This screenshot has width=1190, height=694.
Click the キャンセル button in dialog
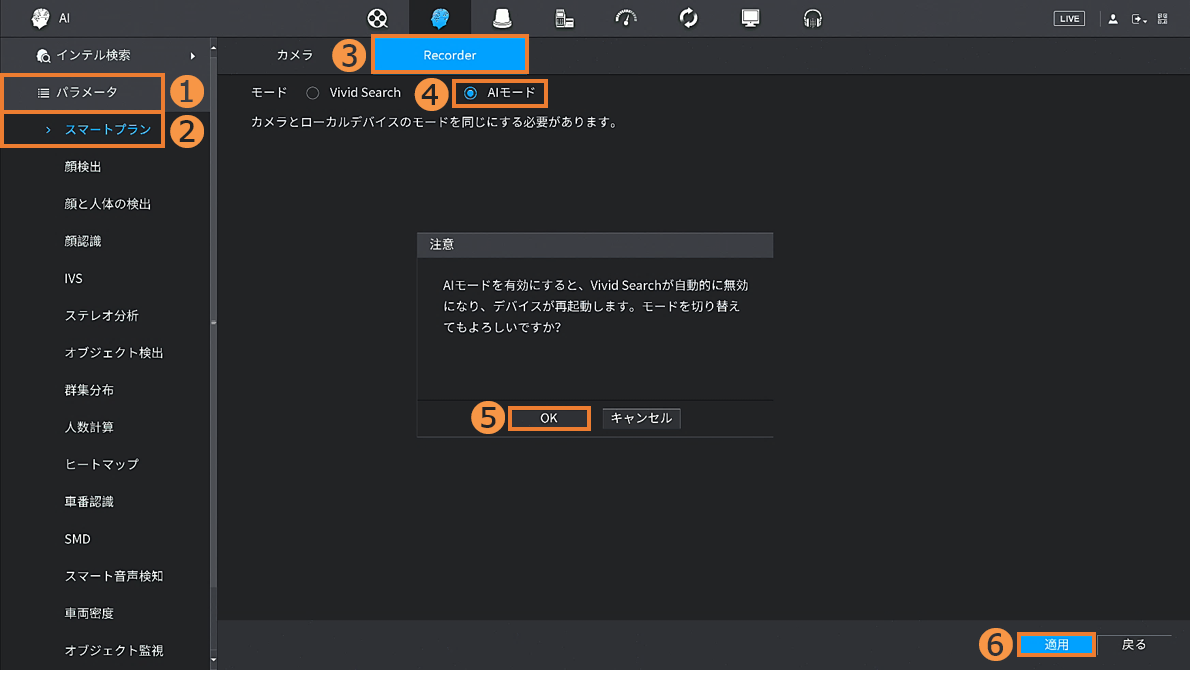coord(641,418)
